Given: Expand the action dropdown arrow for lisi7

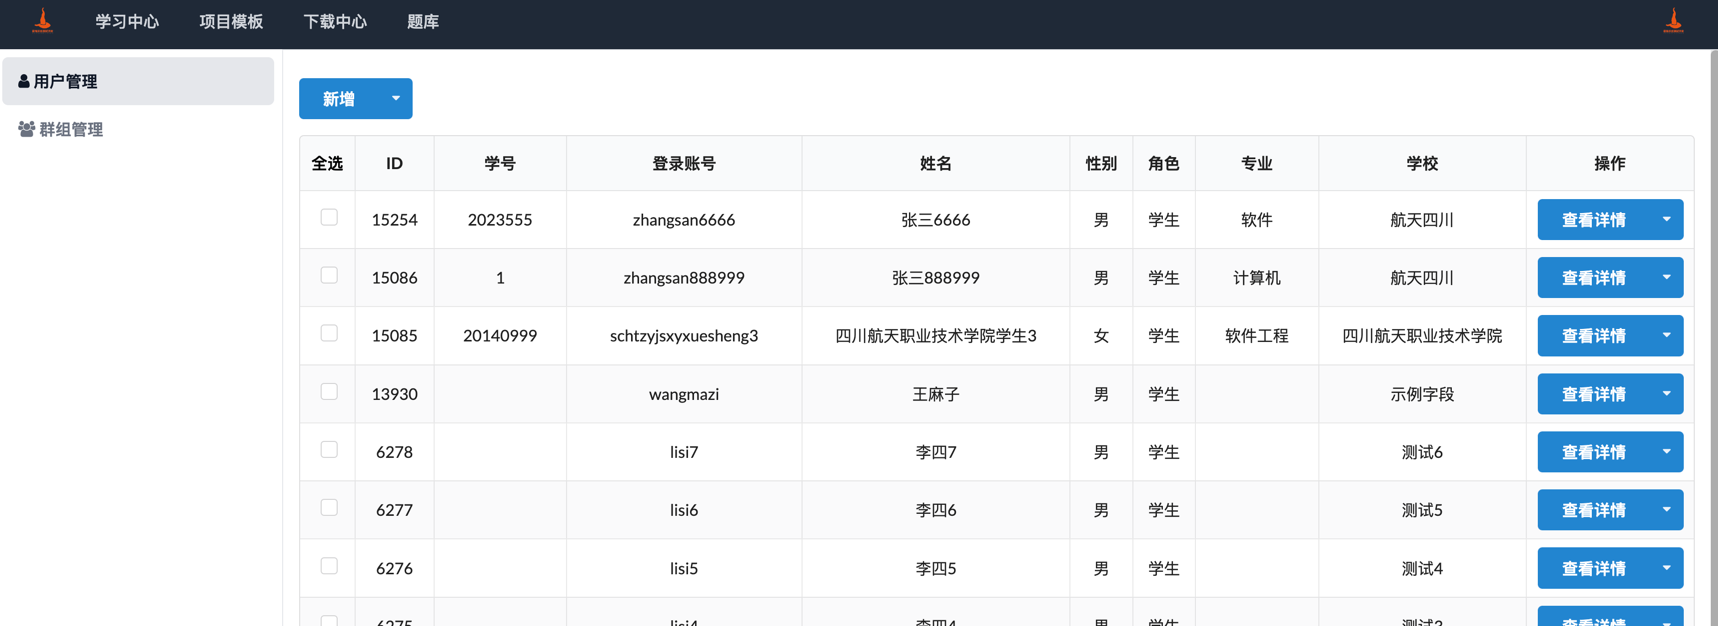Looking at the screenshot, I should pos(1666,452).
